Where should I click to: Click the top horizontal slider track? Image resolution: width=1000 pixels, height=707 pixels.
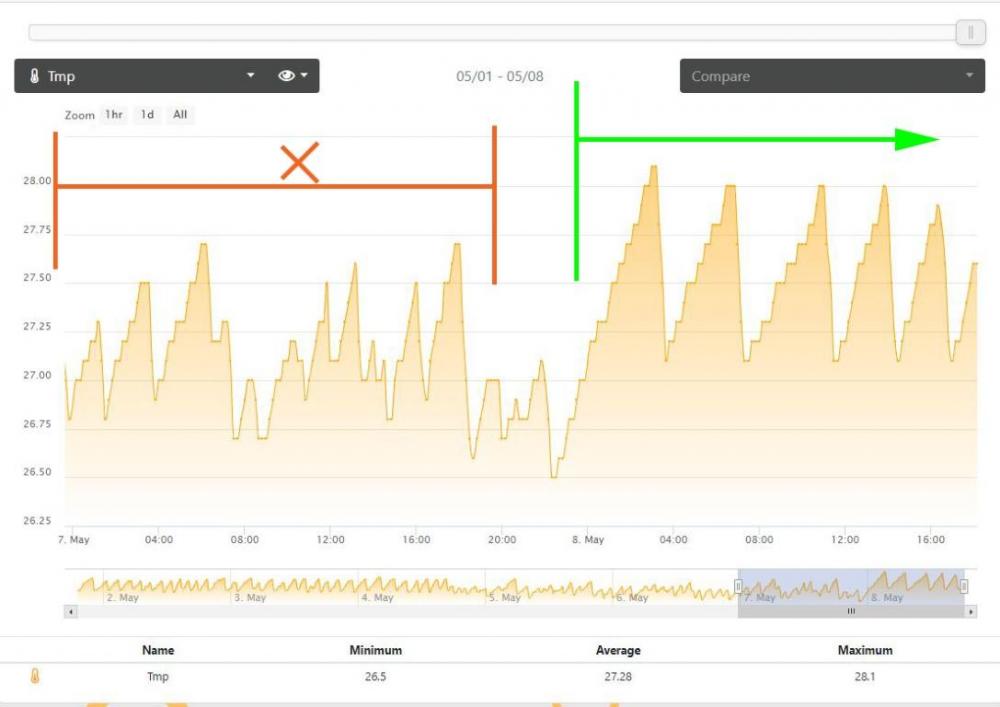pos(492,33)
